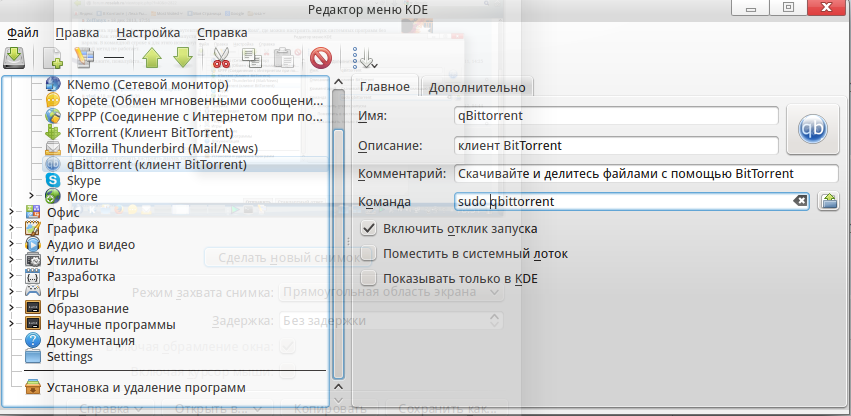The width and height of the screenshot is (851, 416).
Task: Switch to the Главное tab
Action: pos(385,87)
